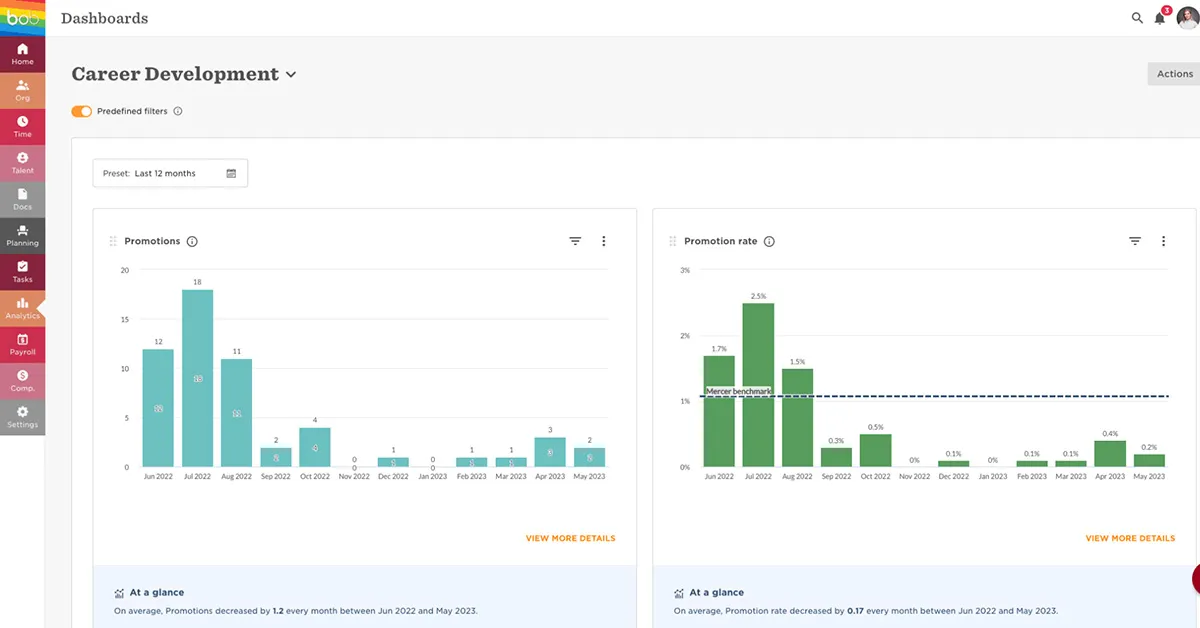Click info icon next to Predefined filters

(178, 111)
